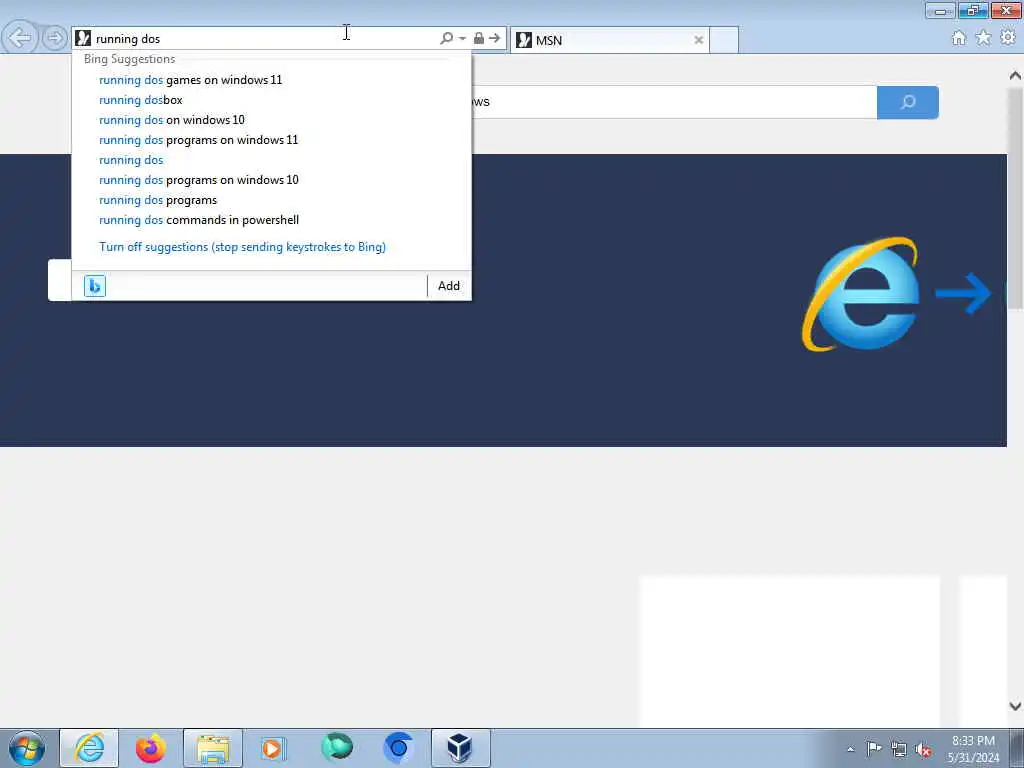1024x768 pixels.
Task: Click Turn off suggestions link
Action: (x=242, y=247)
